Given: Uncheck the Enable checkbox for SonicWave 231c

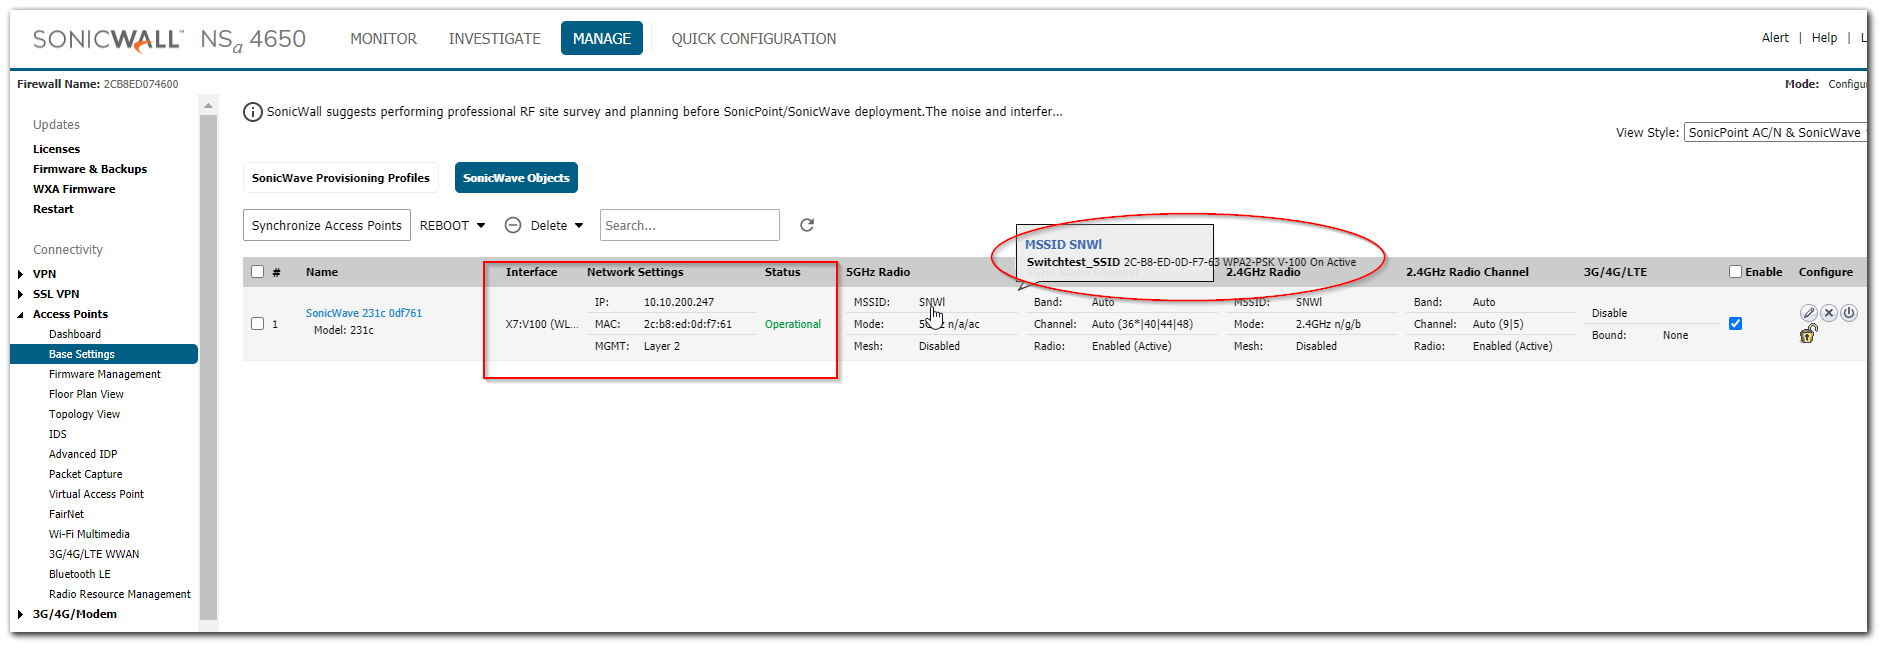Looking at the screenshot, I should click(x=1736, y=324).
